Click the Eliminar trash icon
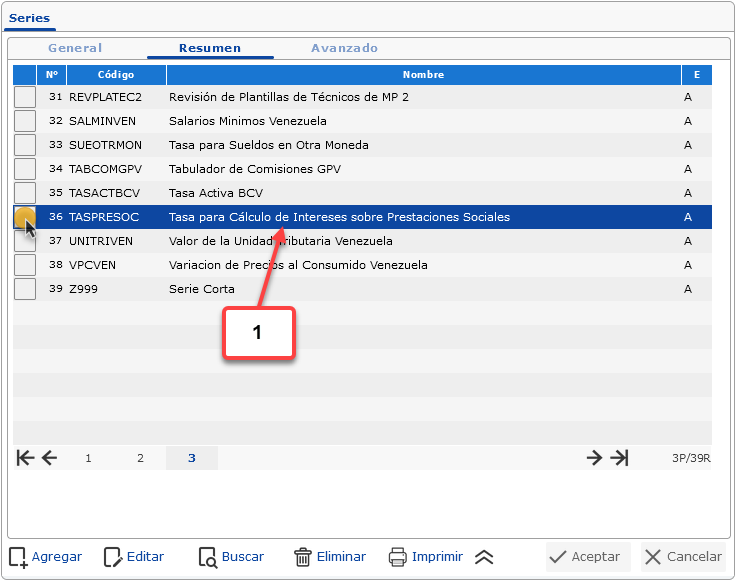Screen dimensions: 736x581 point(303,557)
